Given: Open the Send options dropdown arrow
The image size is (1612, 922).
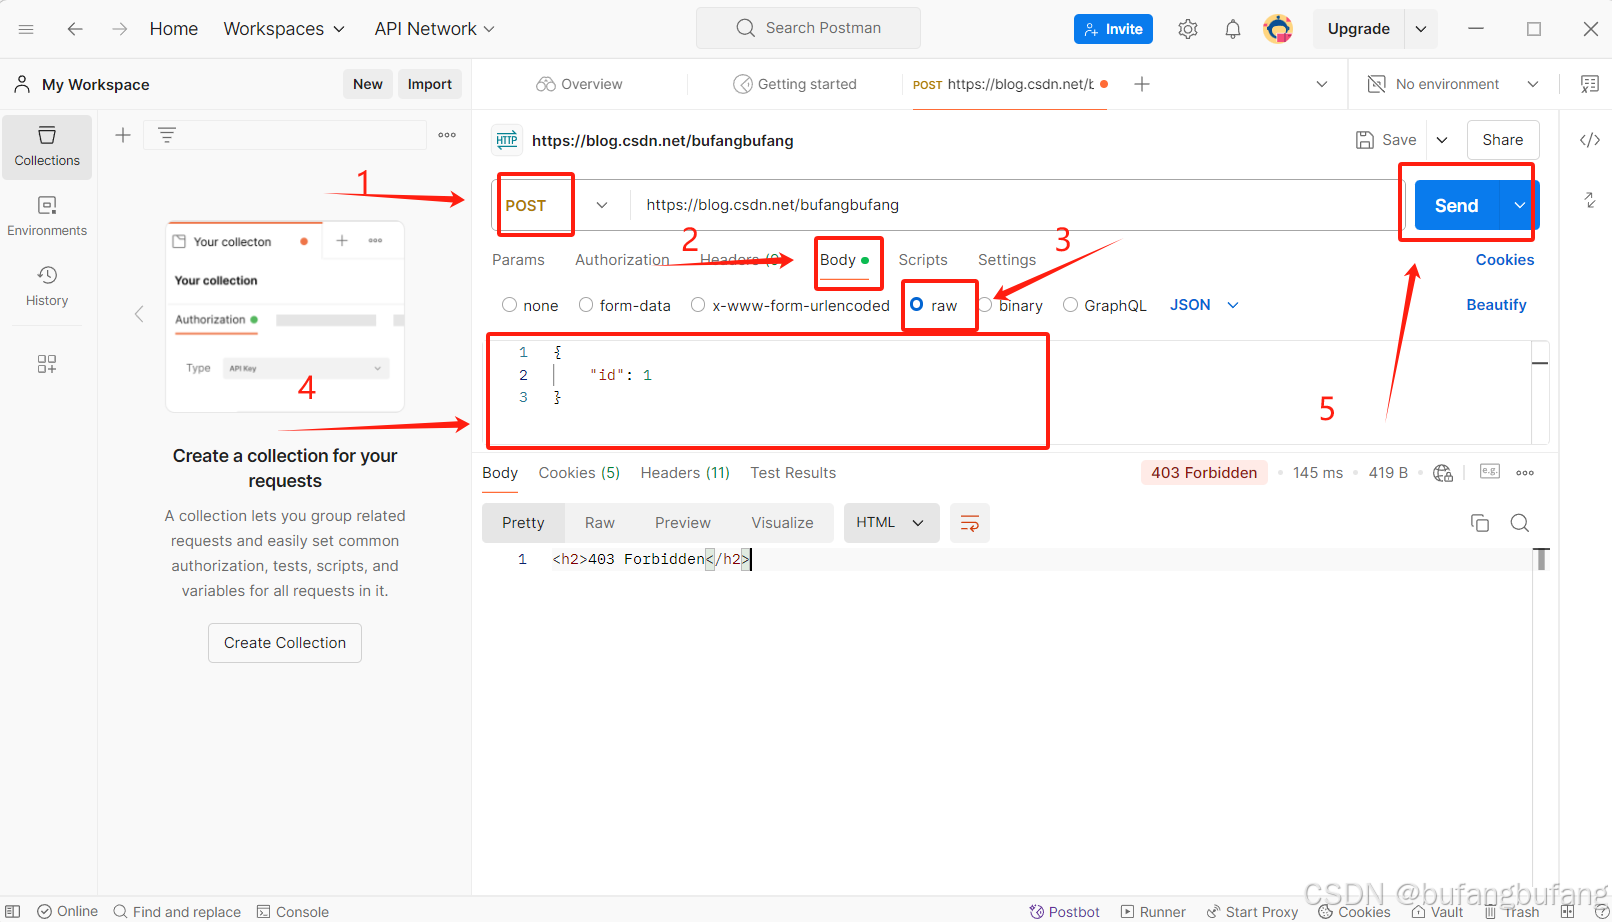Looking at the screenshot, I should click(x=1520, y=205).
